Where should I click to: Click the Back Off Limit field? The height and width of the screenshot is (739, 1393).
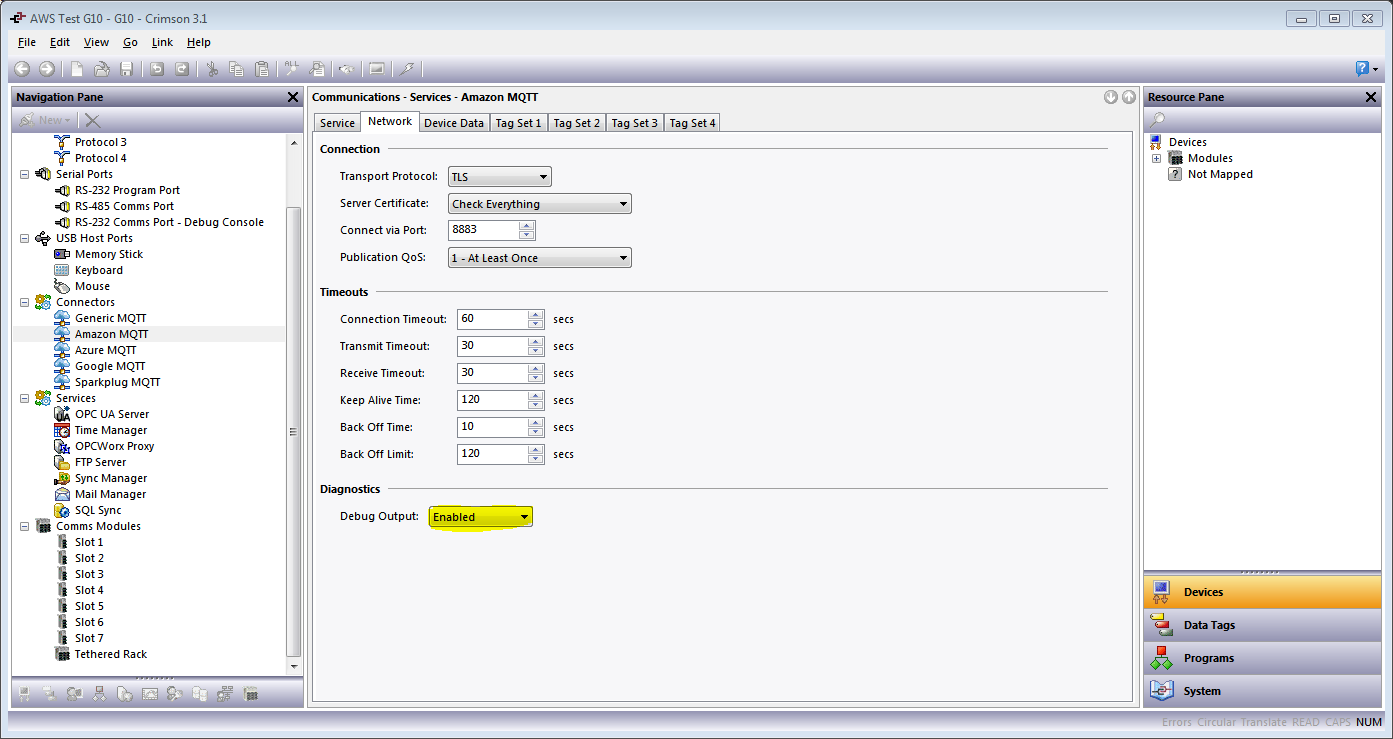click(x=493, y=454)
